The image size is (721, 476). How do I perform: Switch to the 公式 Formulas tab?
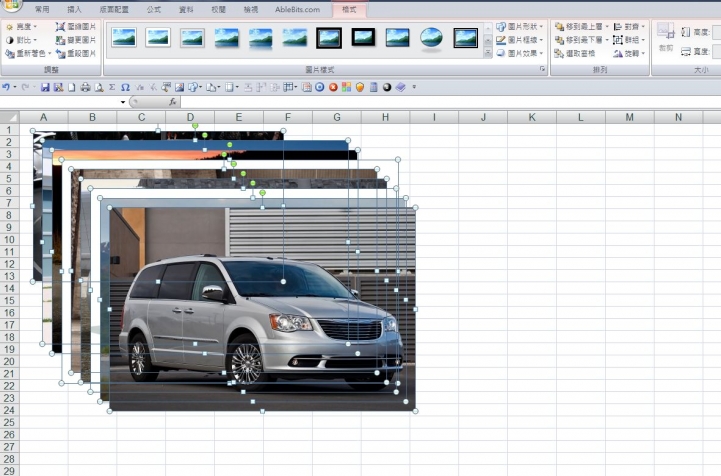coord(154,9)
